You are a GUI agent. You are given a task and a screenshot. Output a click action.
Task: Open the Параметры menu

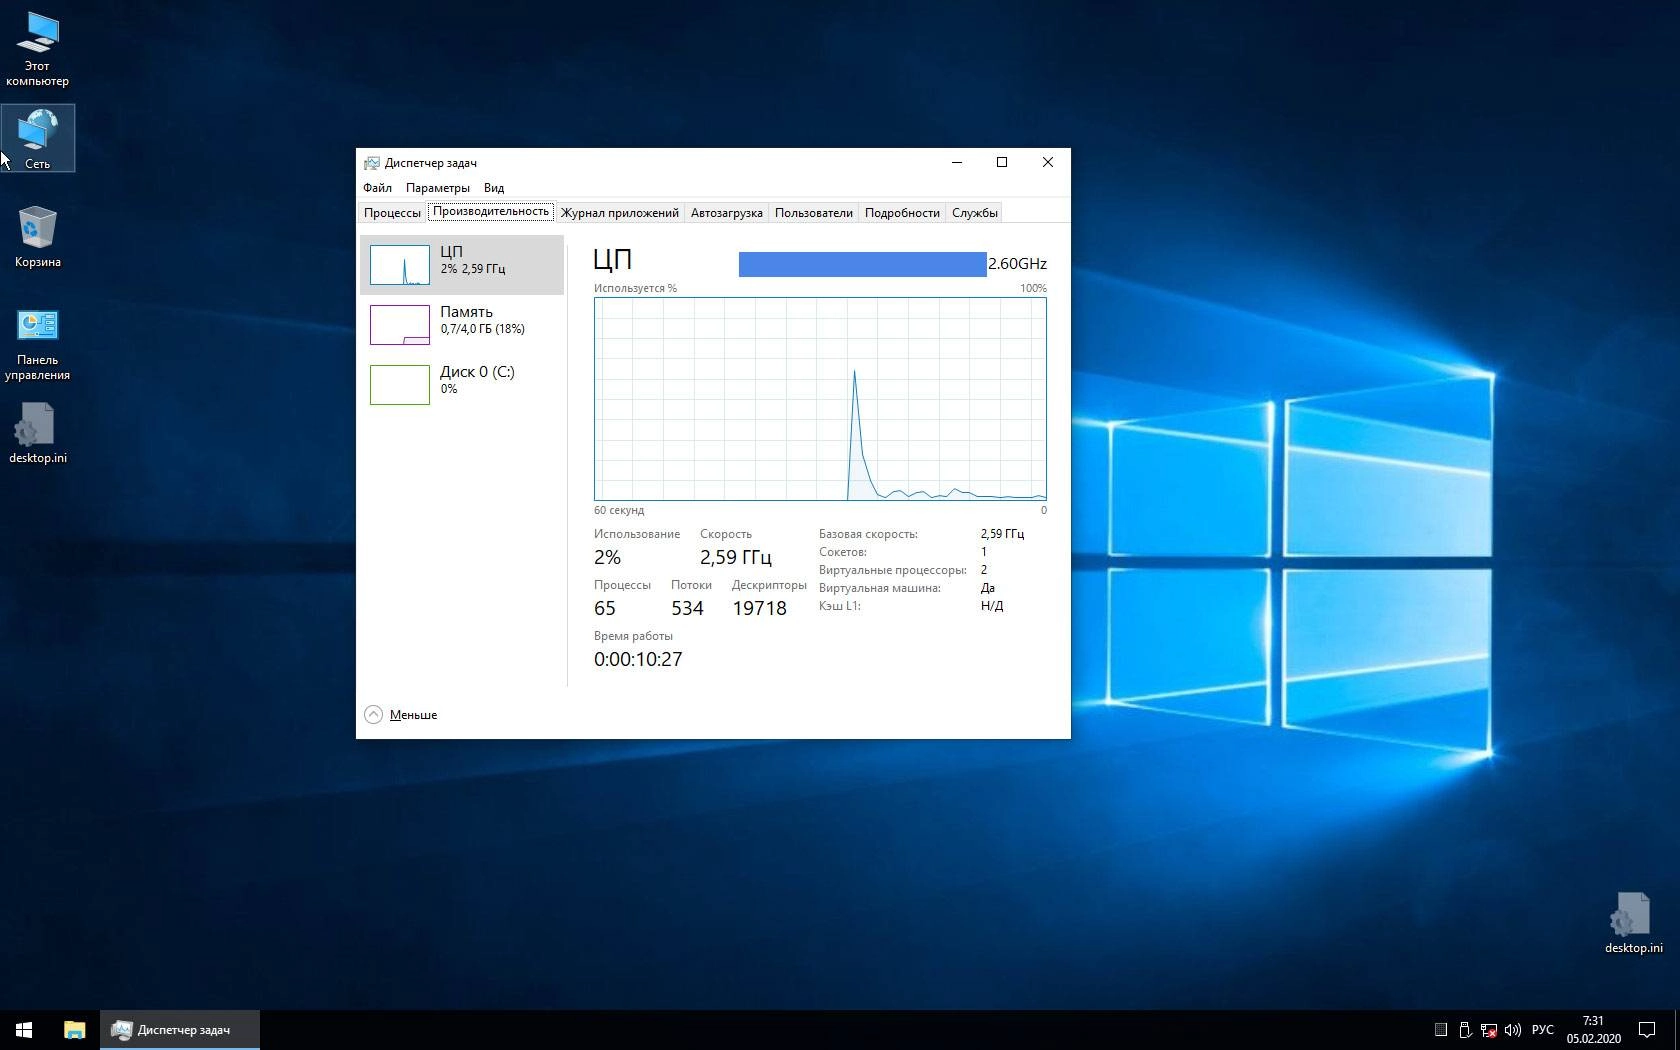tap(438, 188)
